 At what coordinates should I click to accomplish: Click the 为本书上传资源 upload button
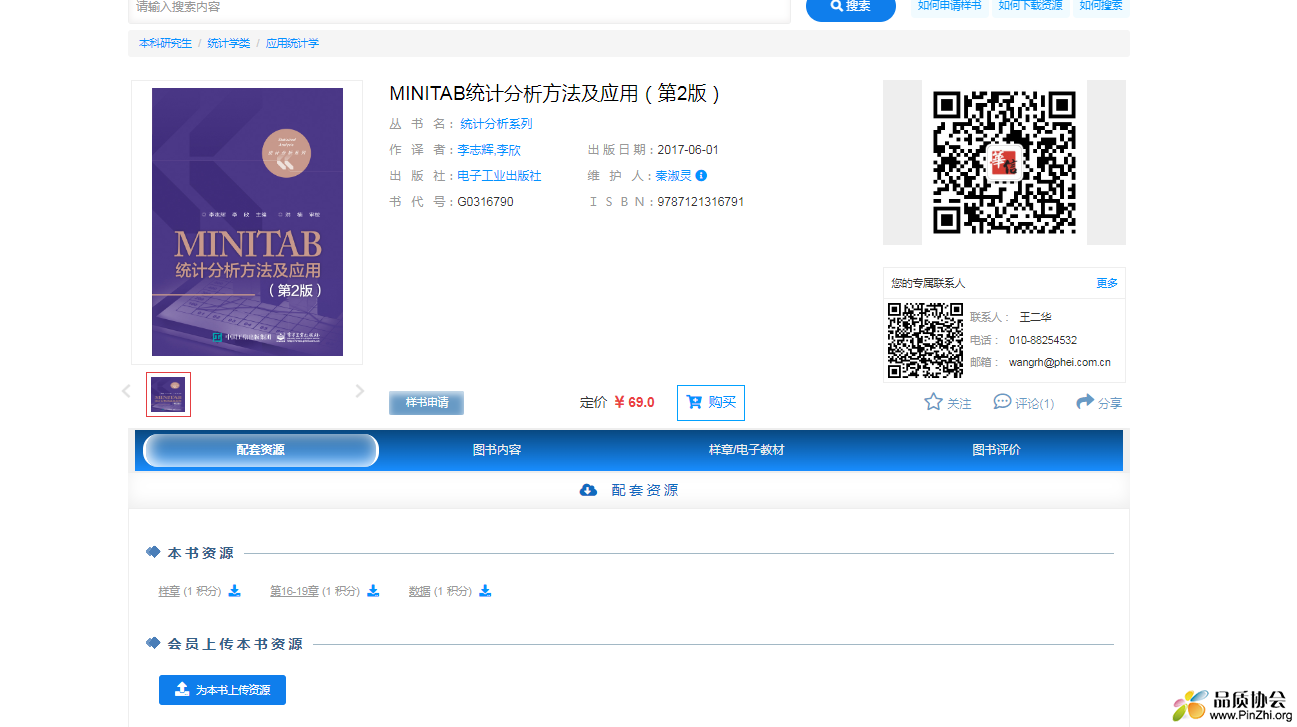(x=222, y=690)
